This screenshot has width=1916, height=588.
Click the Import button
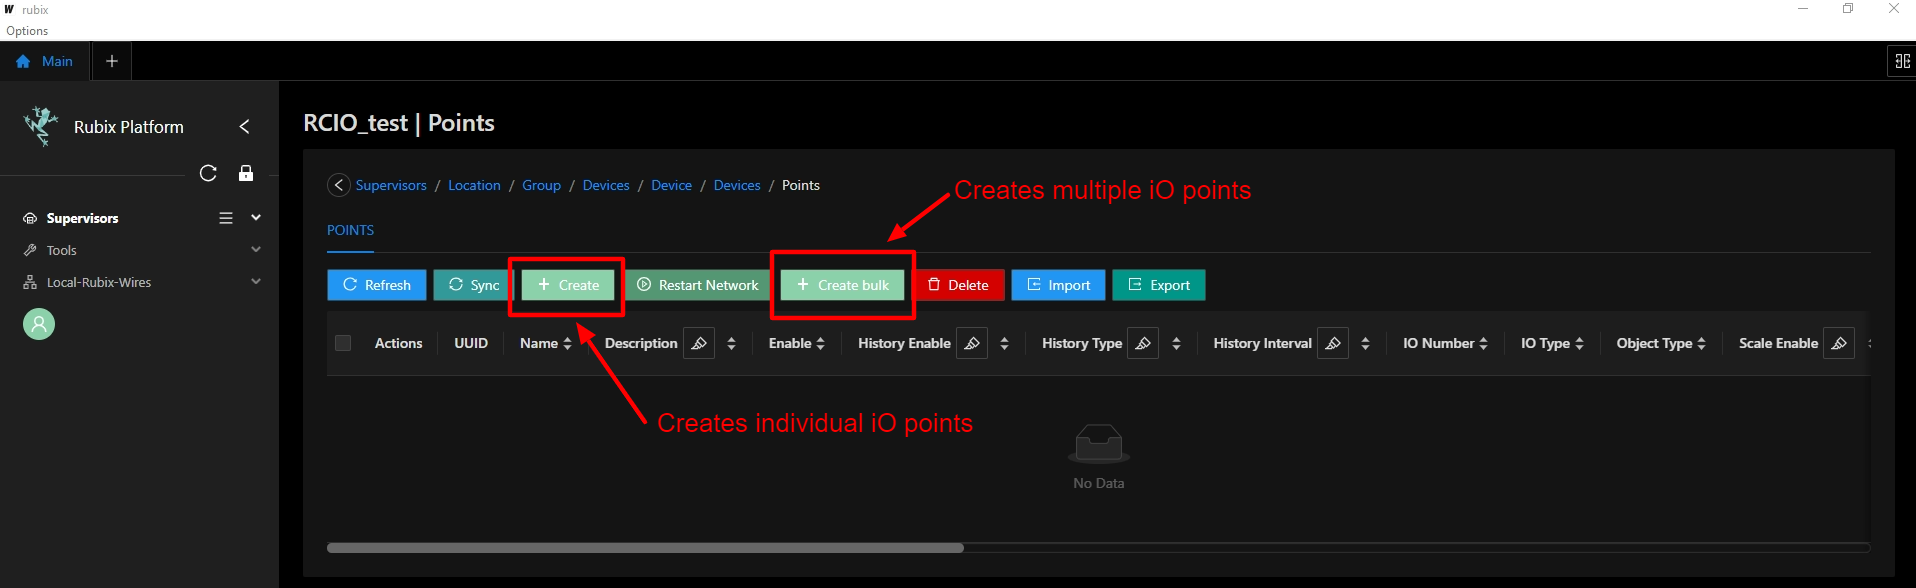(1058, 285)
